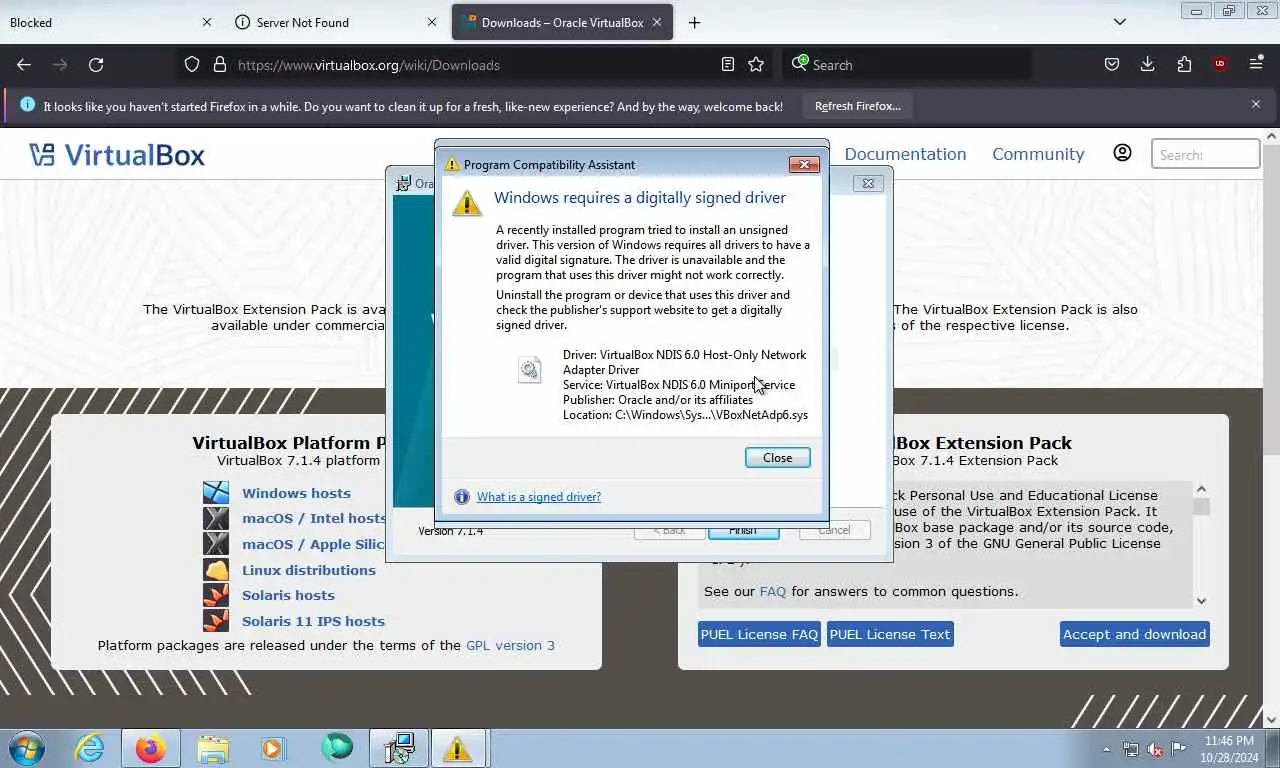Close the Program Compatibility Assistant dialog via Close button
Screen dimensions: 1280x768
pyautogui.click(x=777, y=457)
